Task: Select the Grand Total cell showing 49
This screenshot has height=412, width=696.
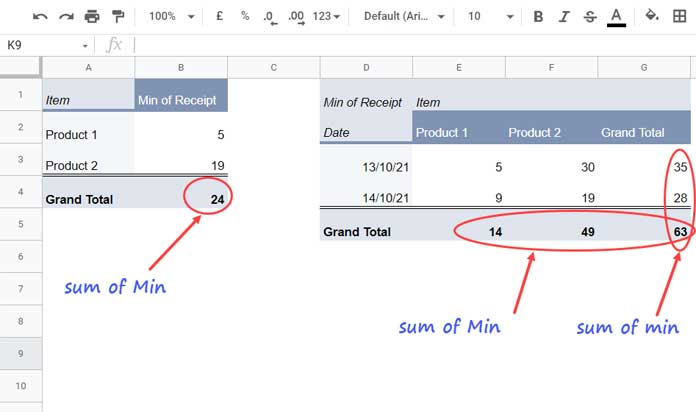Action: click(551, 225)
